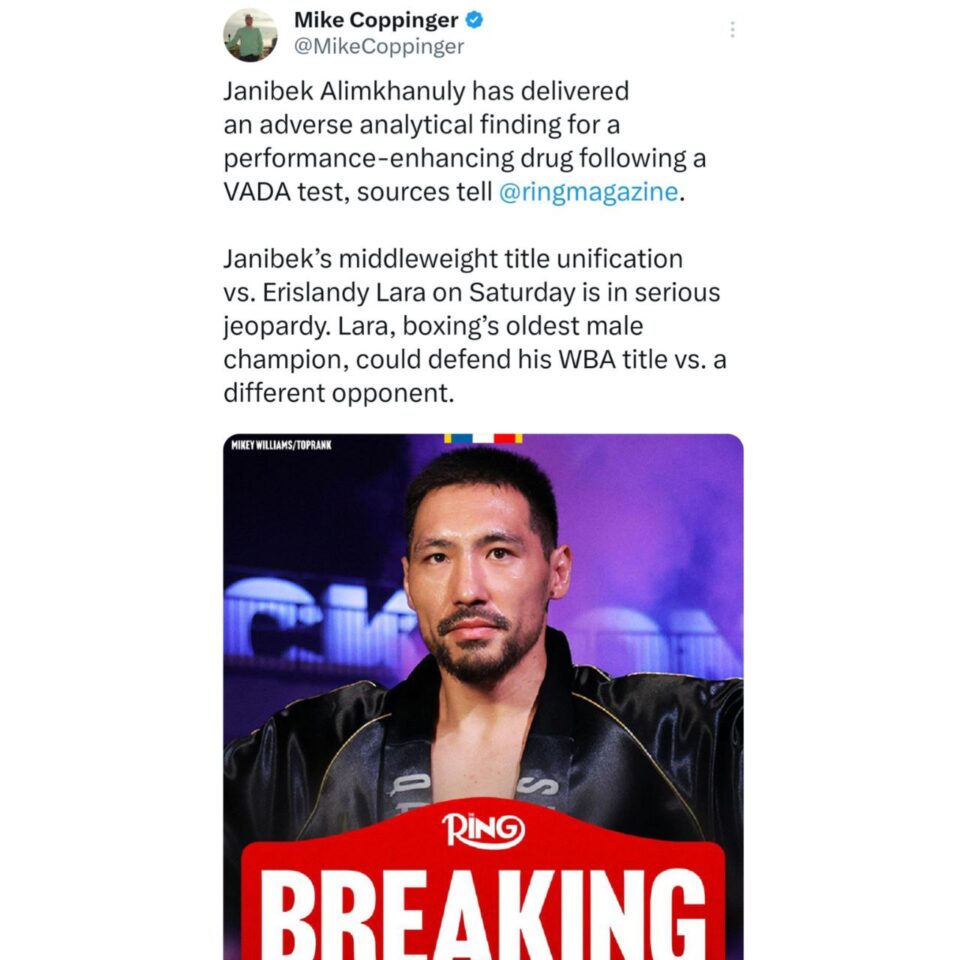
Task: Open the boxer photo attachment
Action: (483, 696)
